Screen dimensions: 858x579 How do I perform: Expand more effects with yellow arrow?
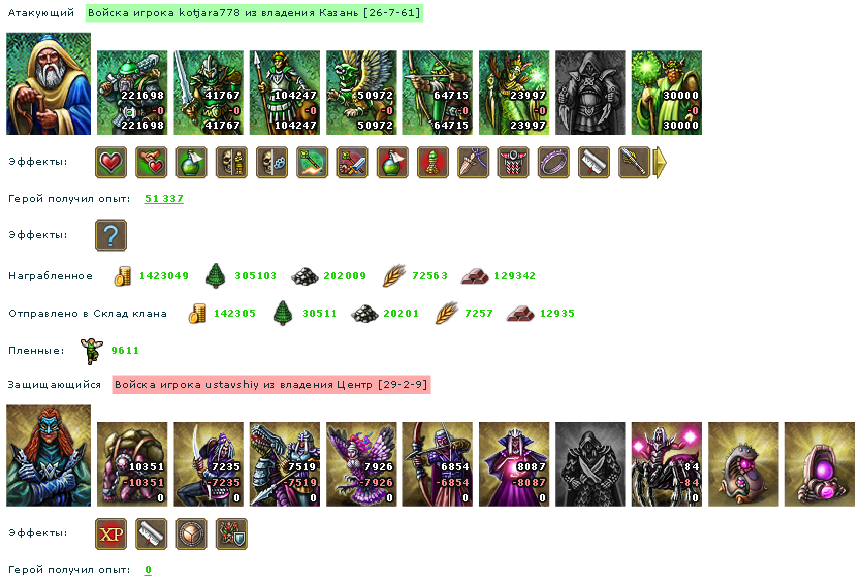[x=660, y=162]
